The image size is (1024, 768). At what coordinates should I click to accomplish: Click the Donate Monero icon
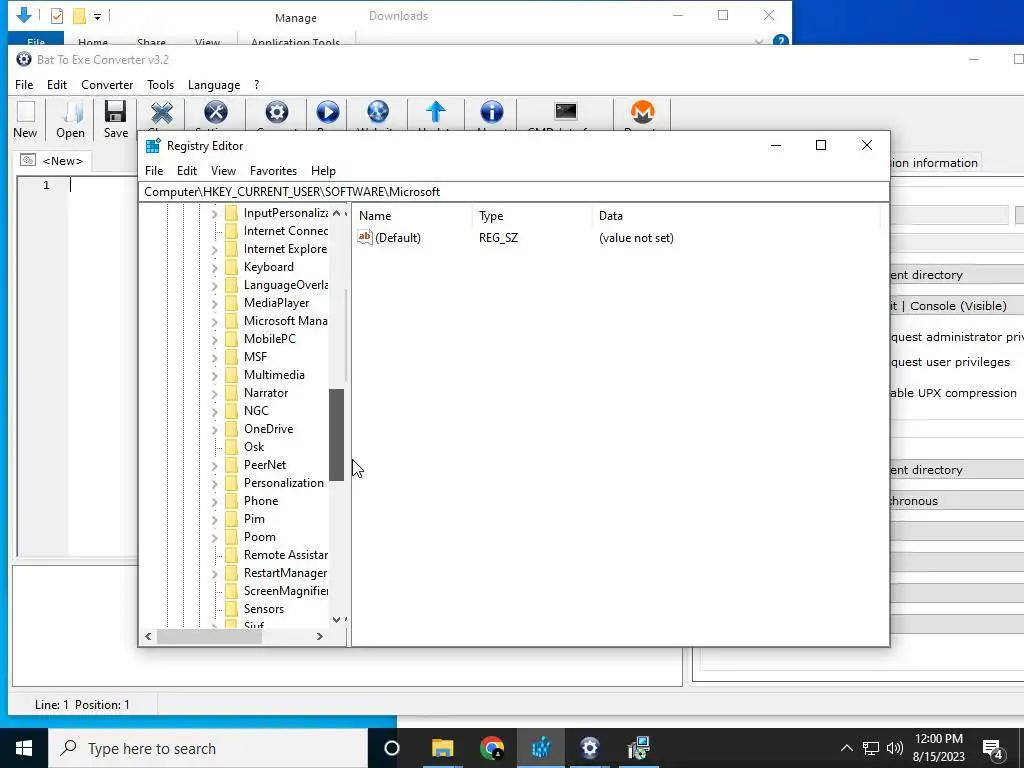(642, 112)
